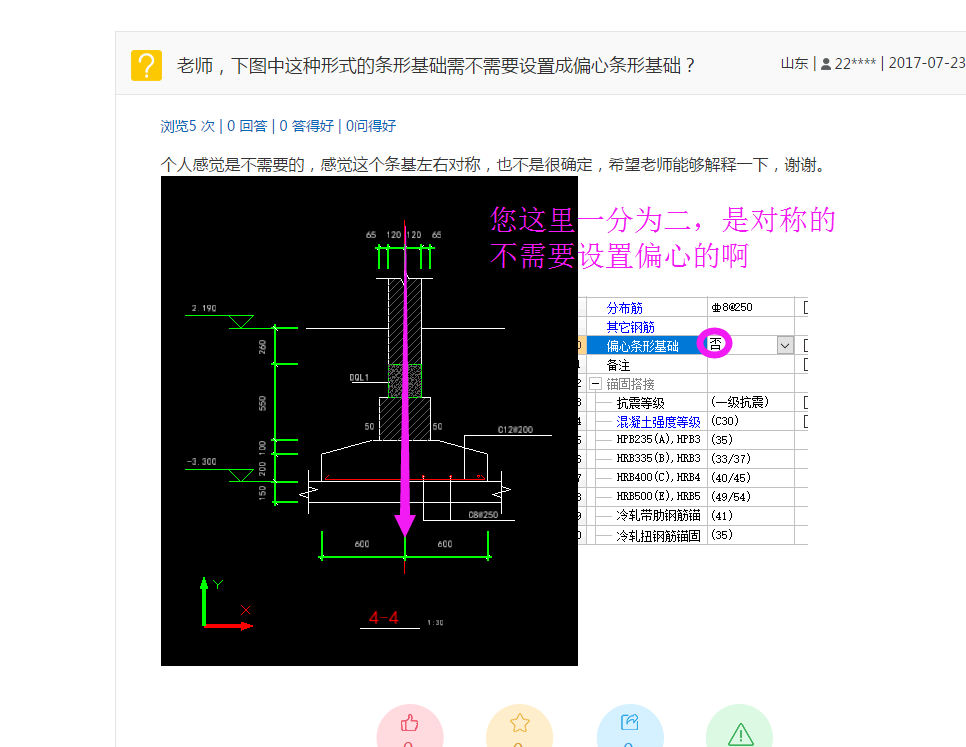966x747 pixels.
Task: Click the 0 答得好 link
Action: 306,126
